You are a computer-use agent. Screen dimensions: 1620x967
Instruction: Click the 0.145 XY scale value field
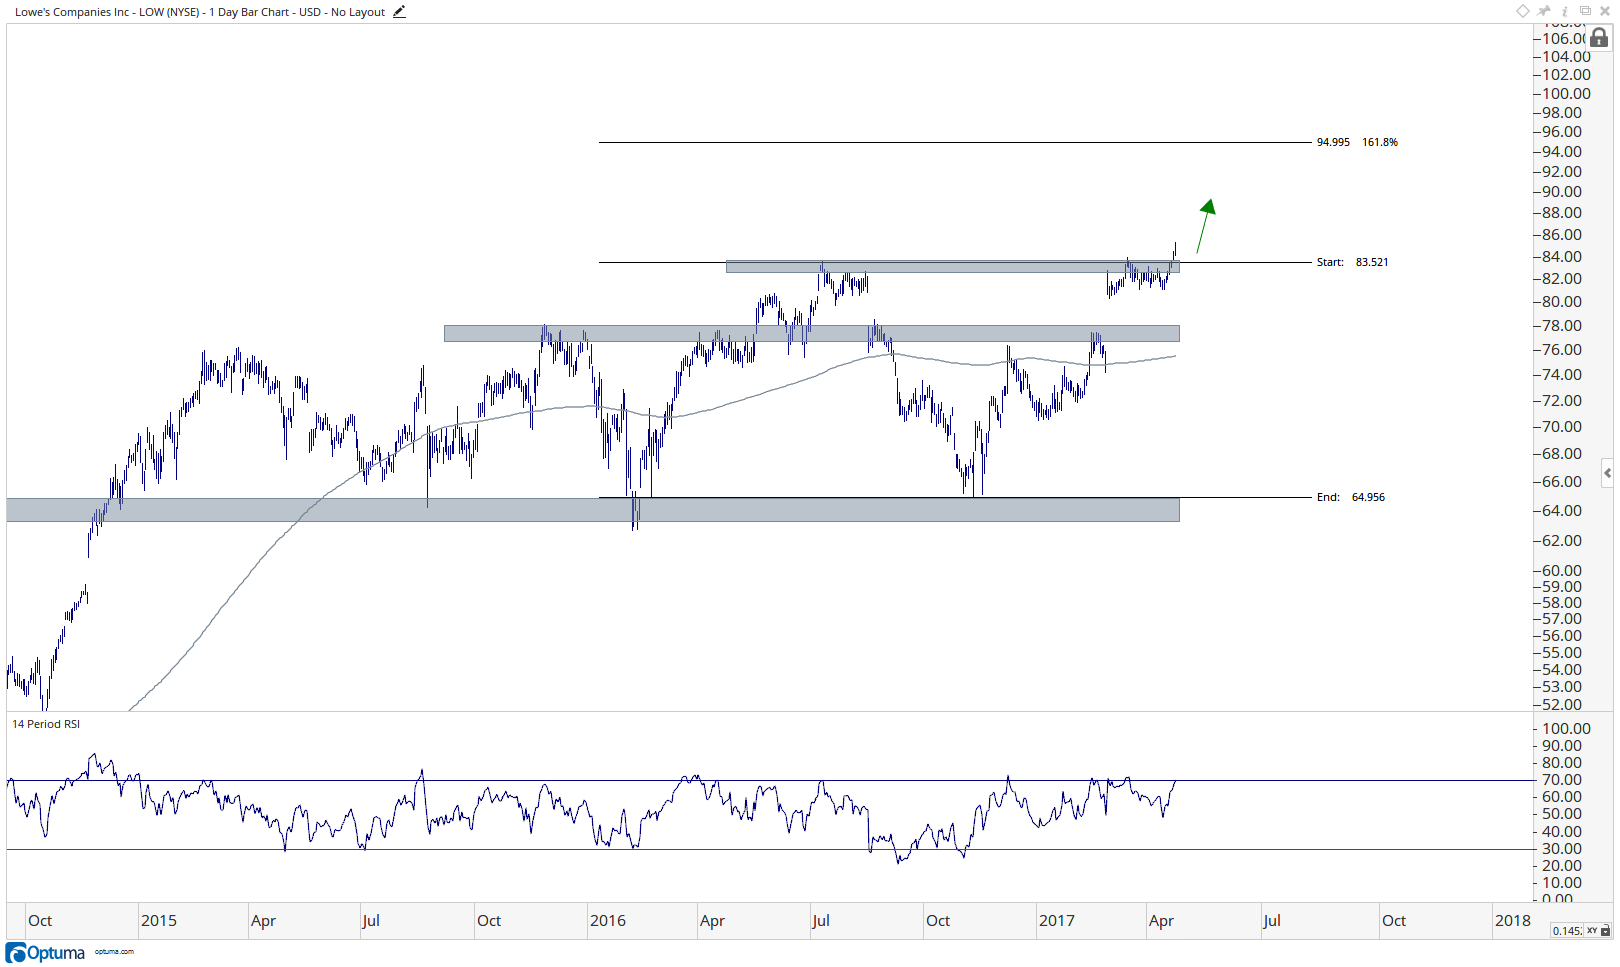pos(1567,931)
